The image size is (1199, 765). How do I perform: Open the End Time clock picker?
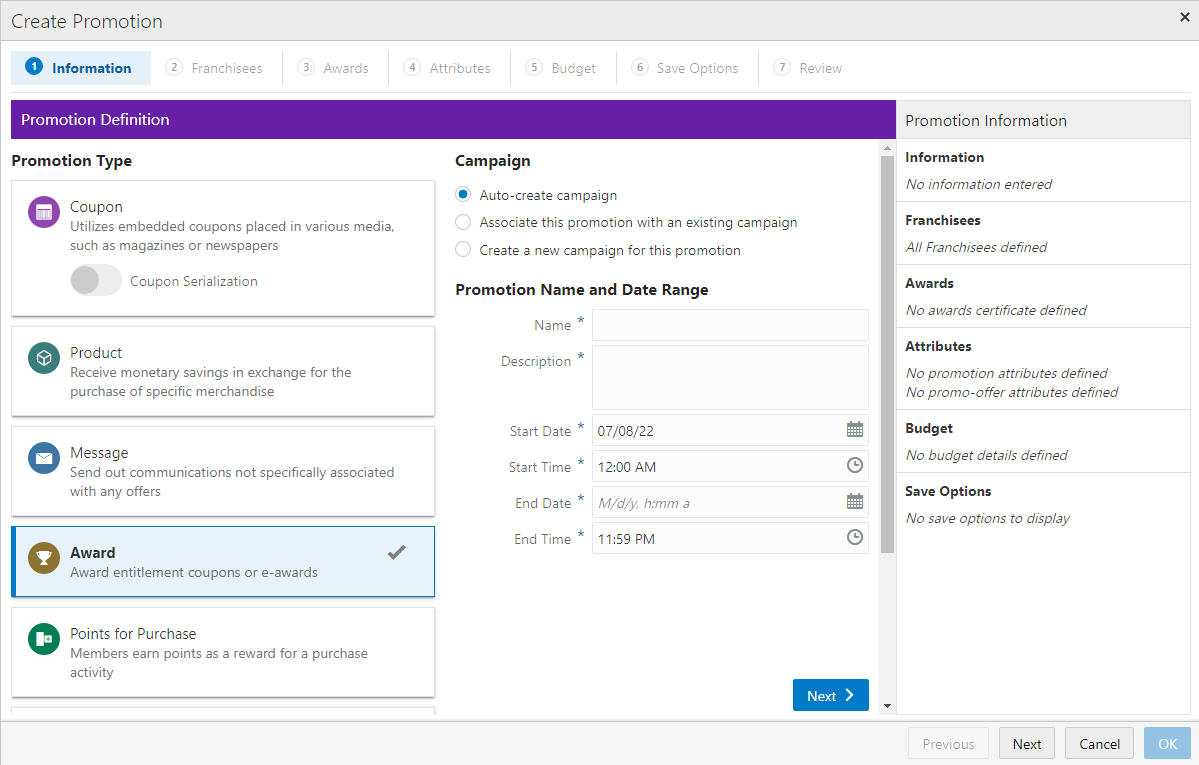pyautogui.click(x=855, y=538)
